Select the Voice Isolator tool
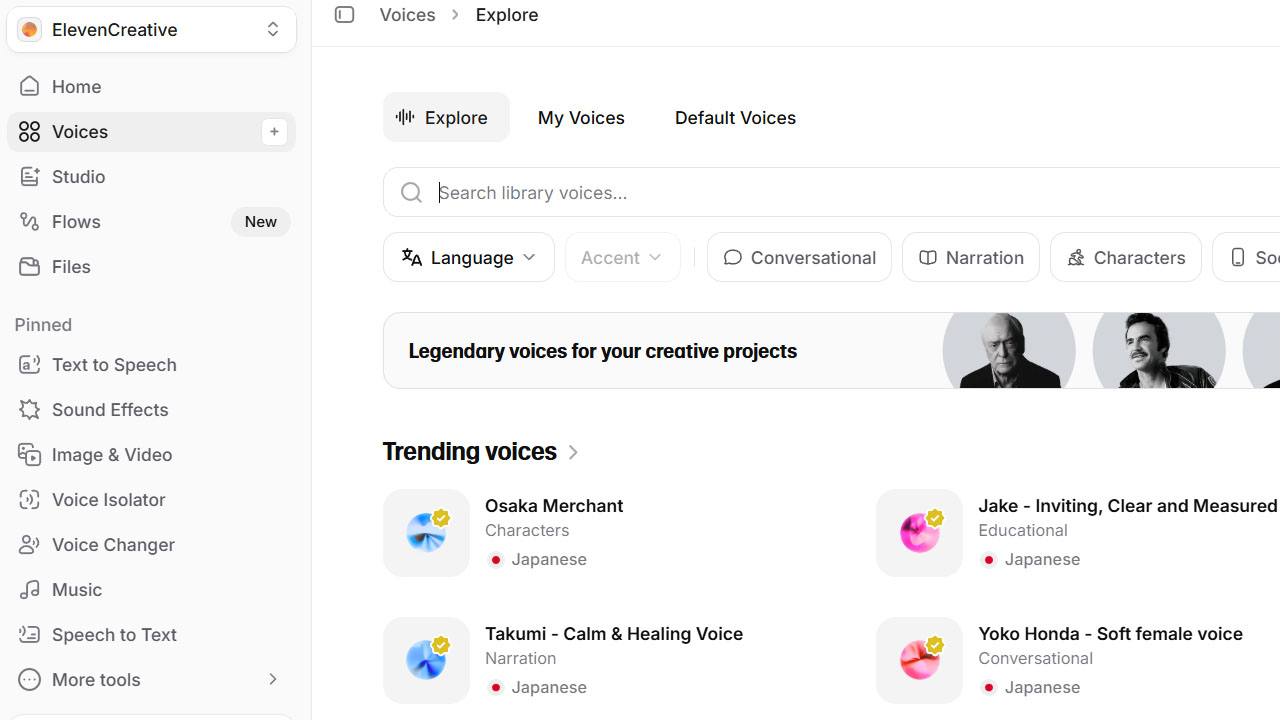This screenshot has height=720, width=1280. point(107,499)
